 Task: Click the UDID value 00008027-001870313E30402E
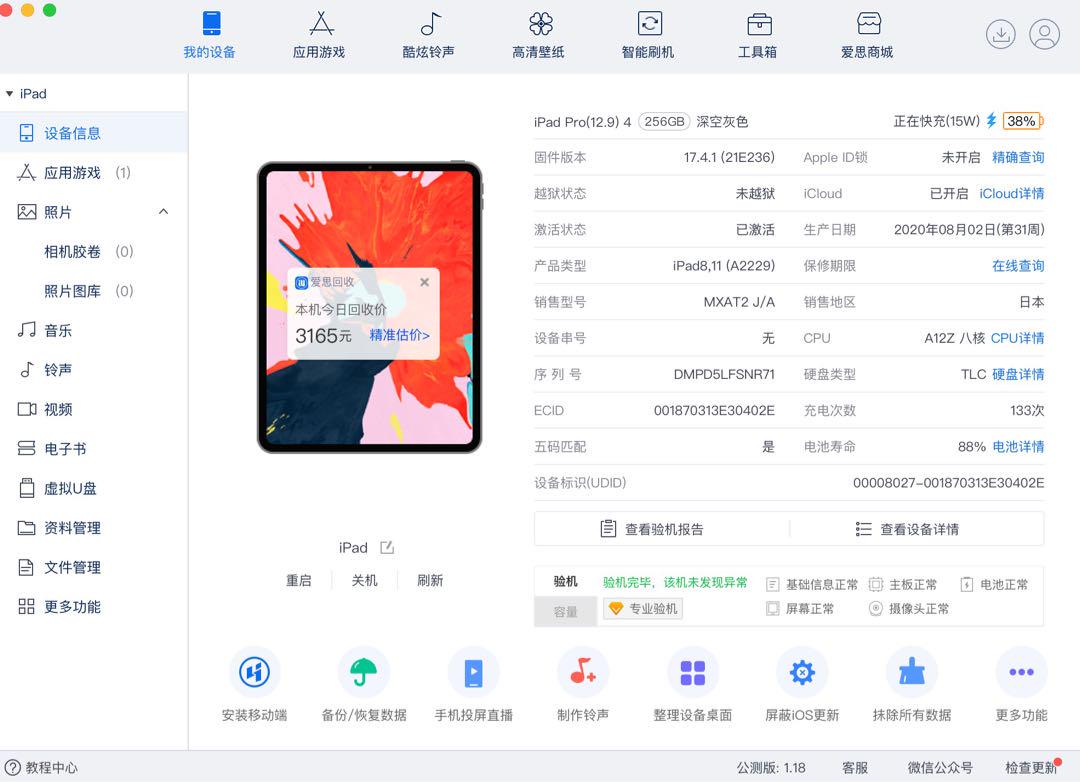pos(948,483)
